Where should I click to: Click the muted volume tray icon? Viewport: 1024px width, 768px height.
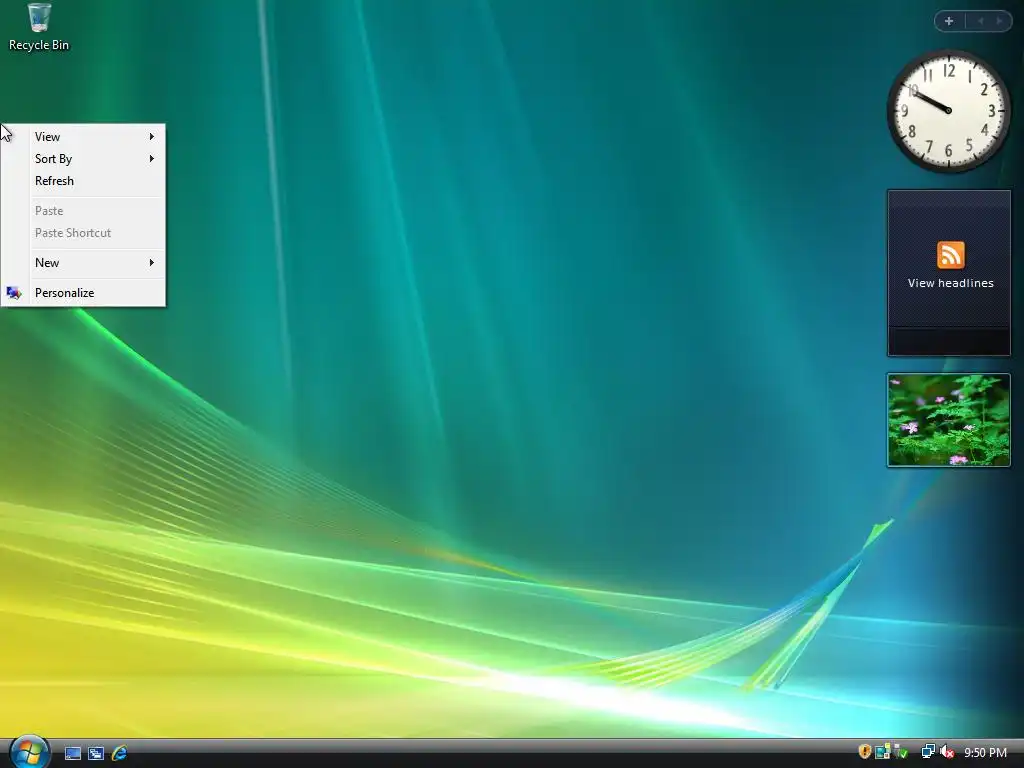click(947, 752)
